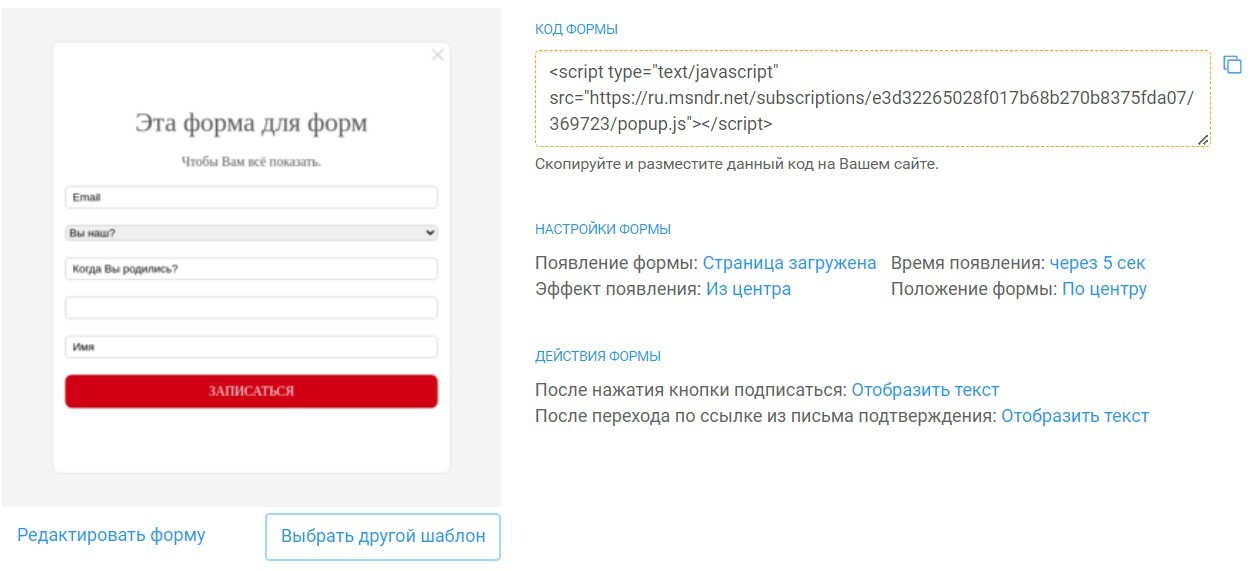This screenshot has width=1258, height=571.
Task: Click the copy form code icon
Action: tap(1232, 65)
